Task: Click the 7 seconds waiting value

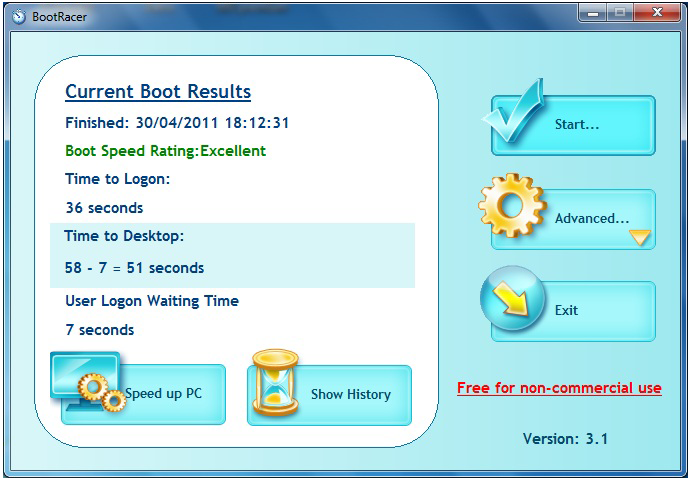Action: point(99,330)
